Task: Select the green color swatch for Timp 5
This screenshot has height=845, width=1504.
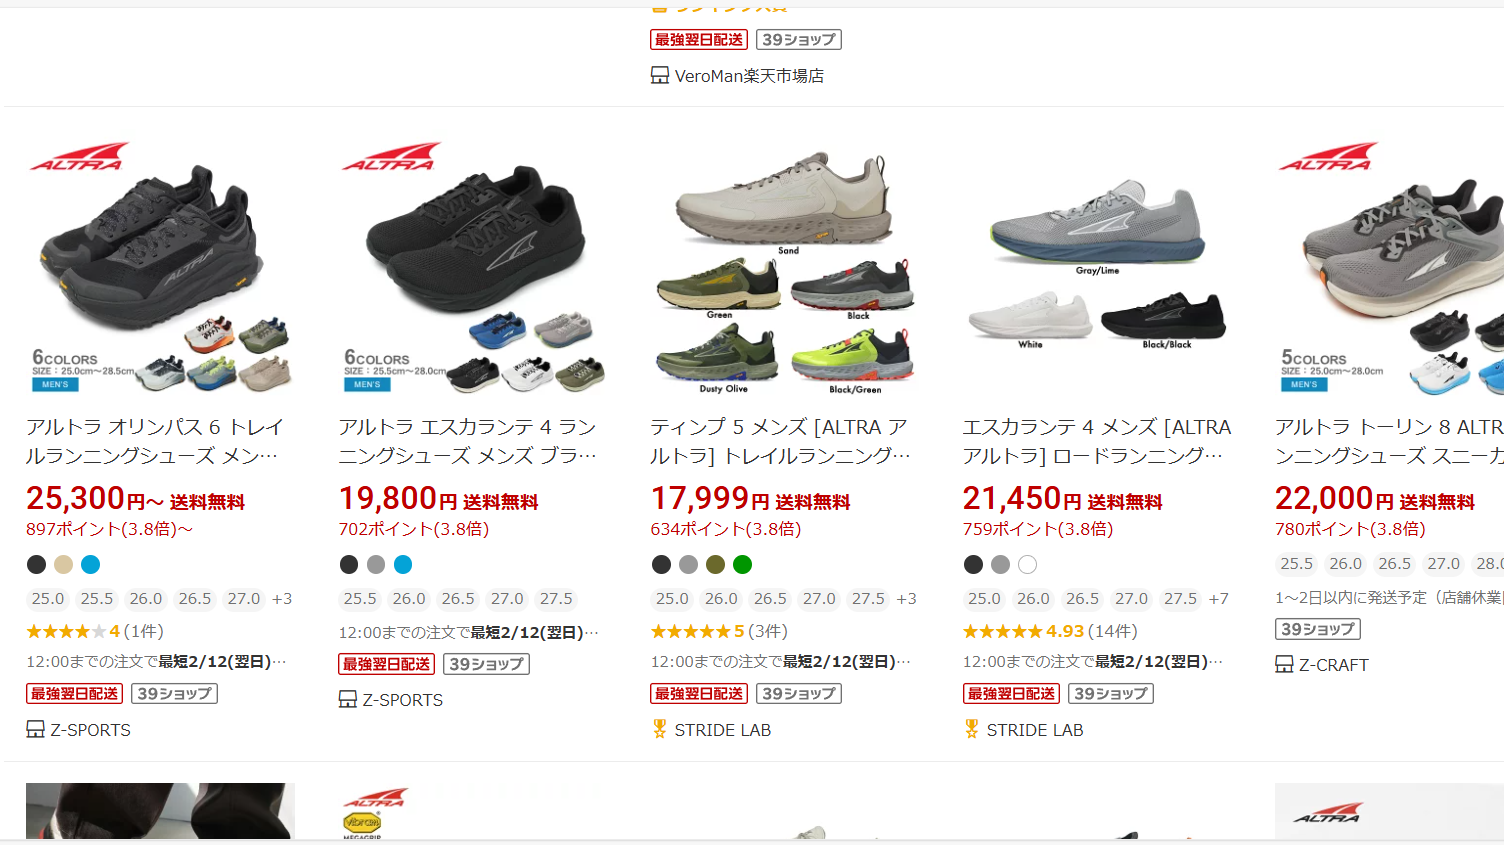Action: click(x=742, y=564)
